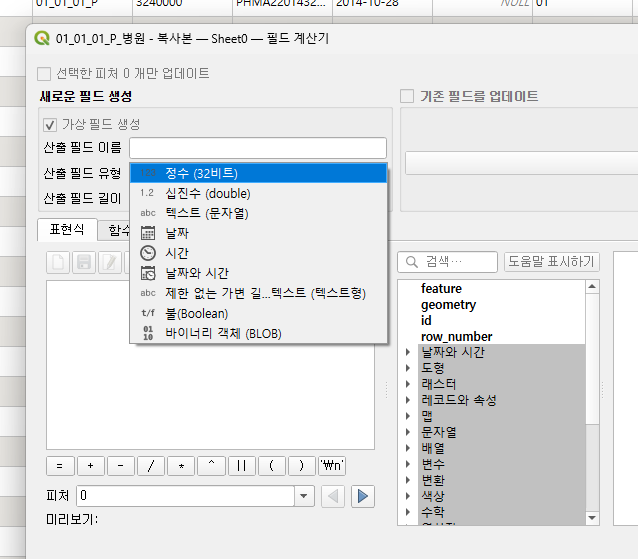The width and height of the screenshot is (638, 559).
Task: Insert the '=' operator
Action: coord(60,466)
